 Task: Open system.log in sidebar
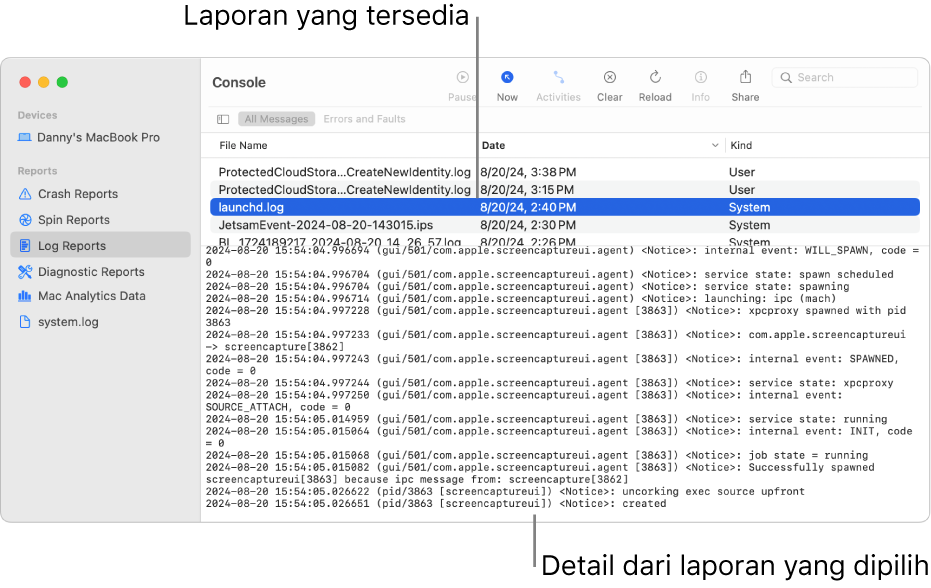click(68, 322)
